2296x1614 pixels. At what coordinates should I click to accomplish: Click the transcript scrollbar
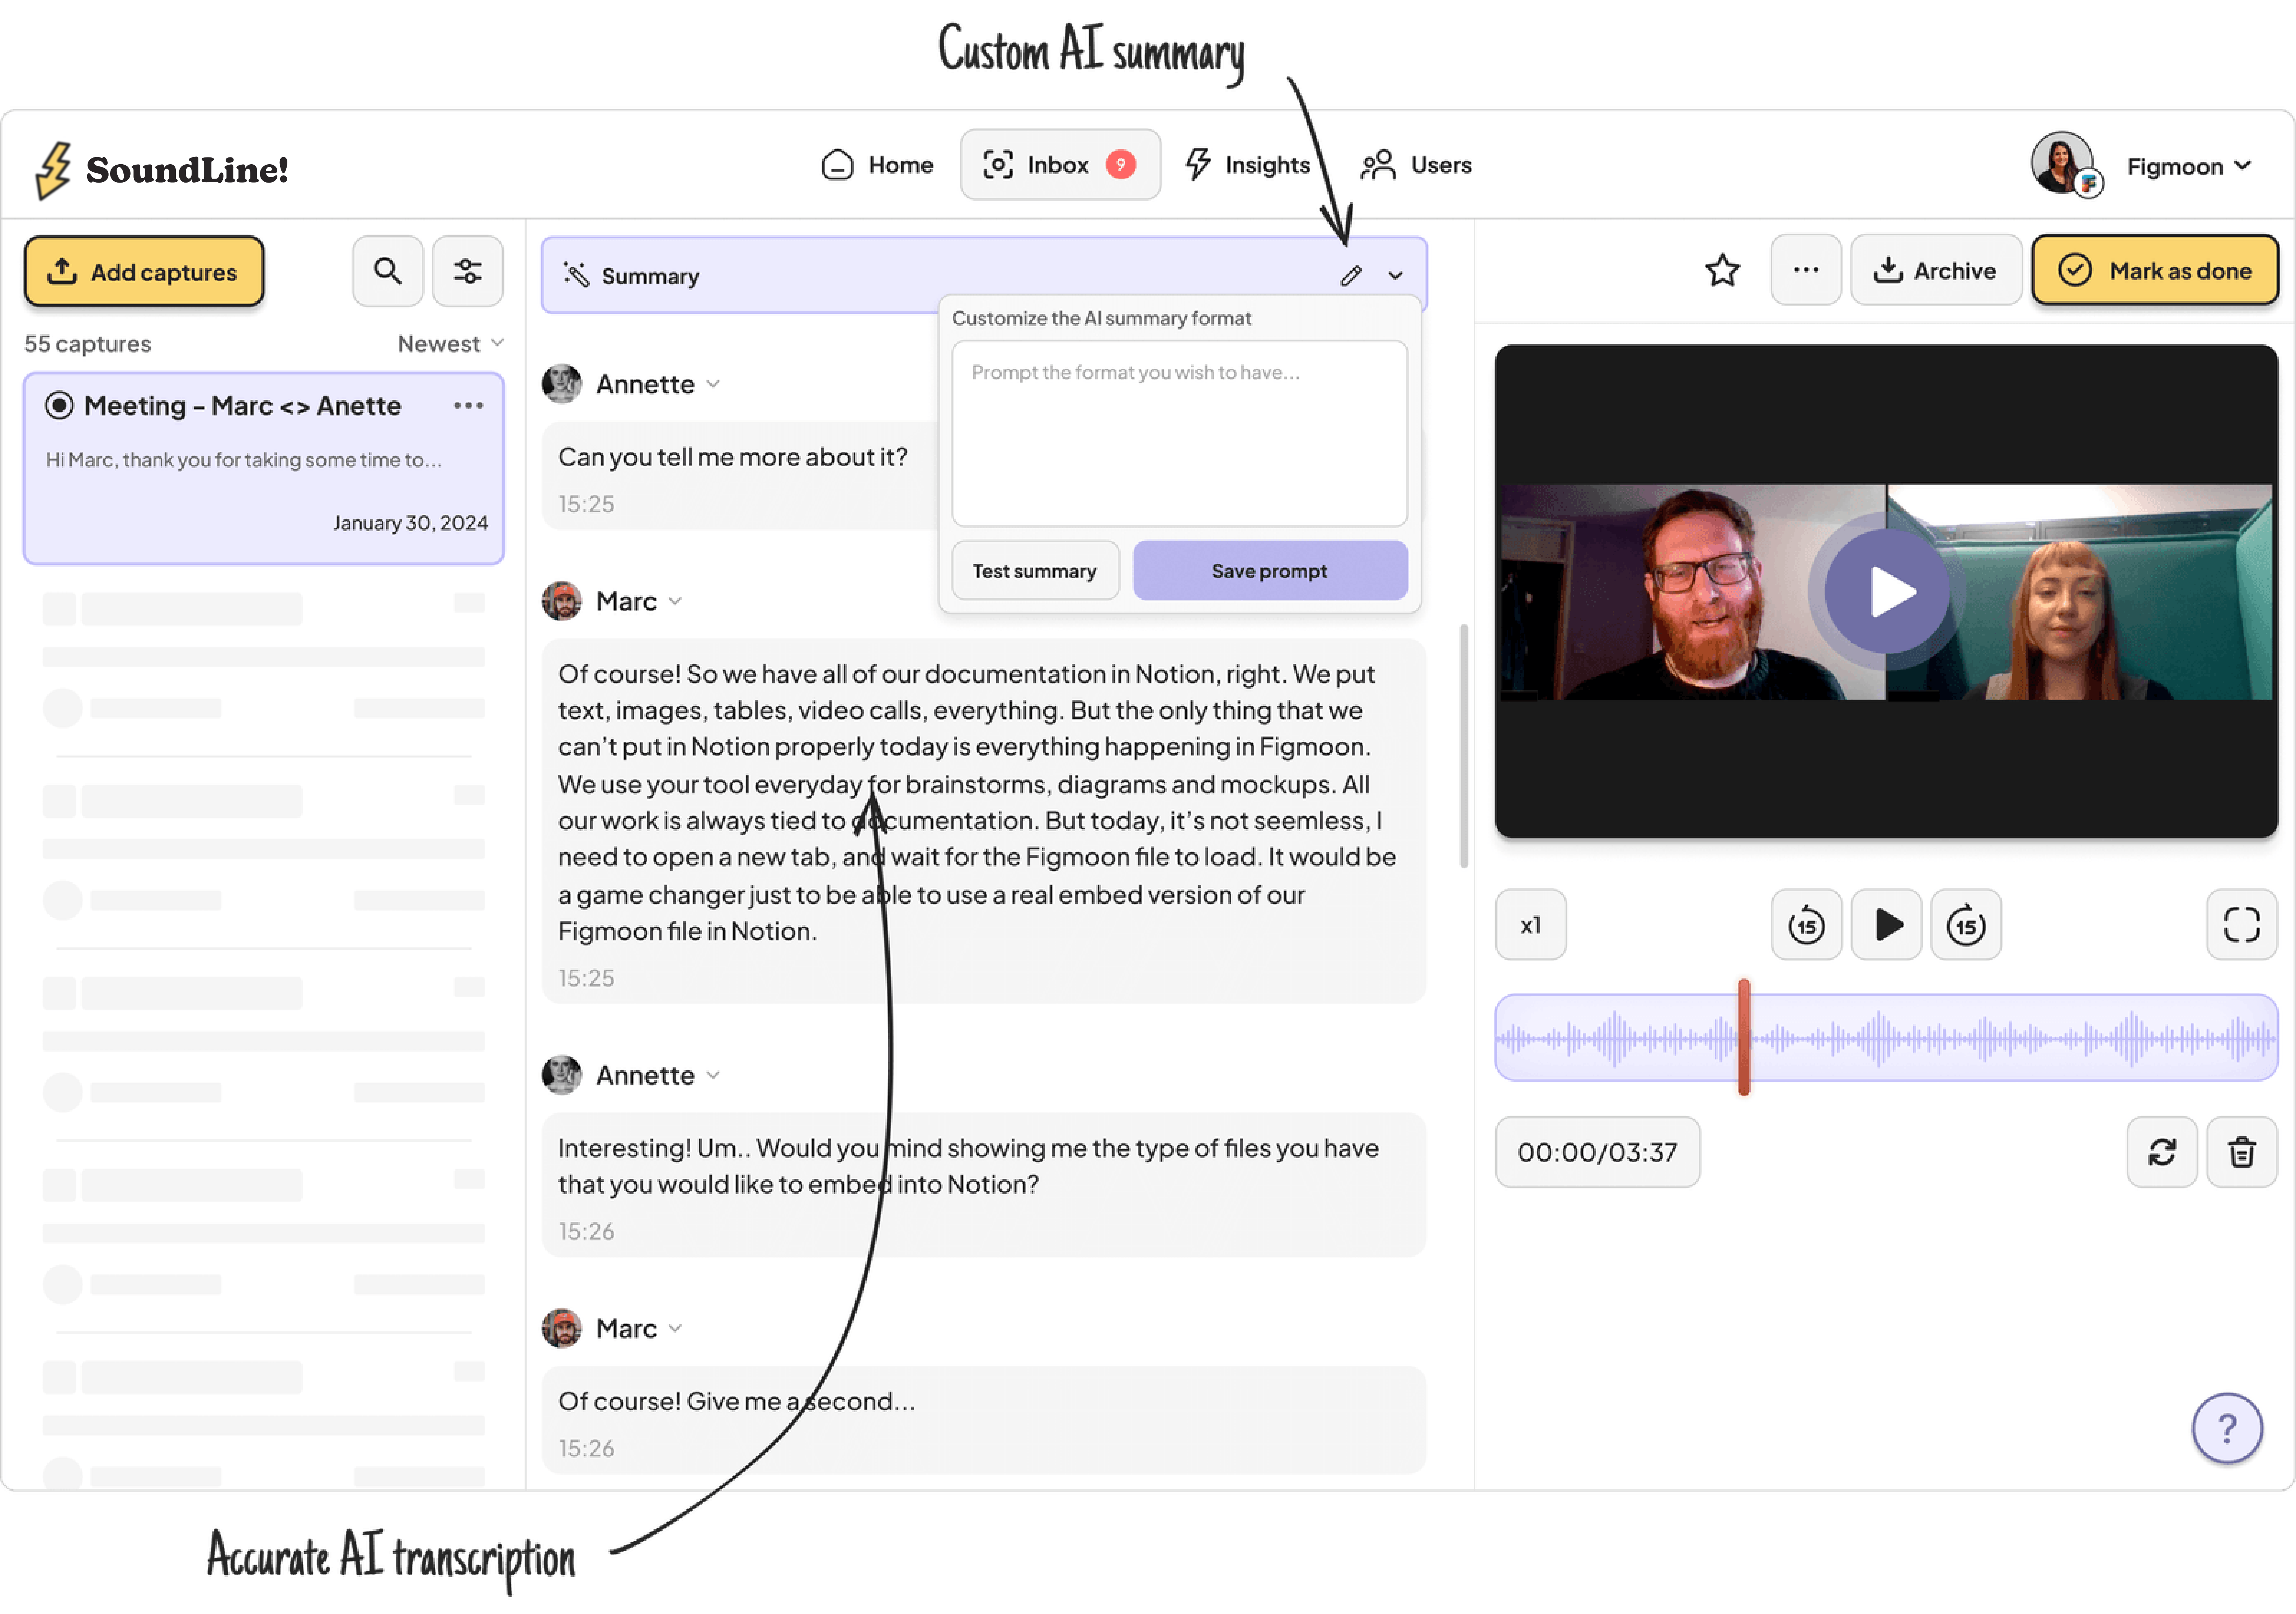point(1464,746)
